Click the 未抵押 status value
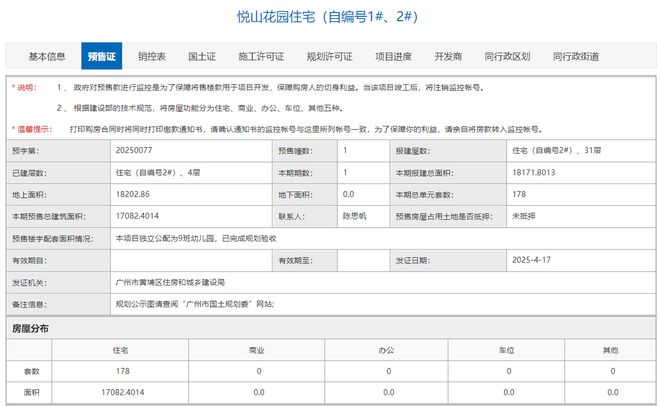The image size is (660, 406). tap(524, 216)
